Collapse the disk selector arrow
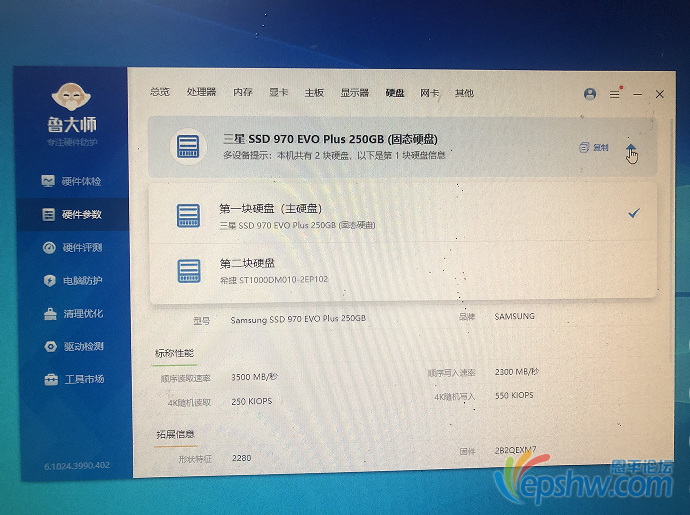The width and height of the screenshot is (690, 515). [x=631, y=148]
